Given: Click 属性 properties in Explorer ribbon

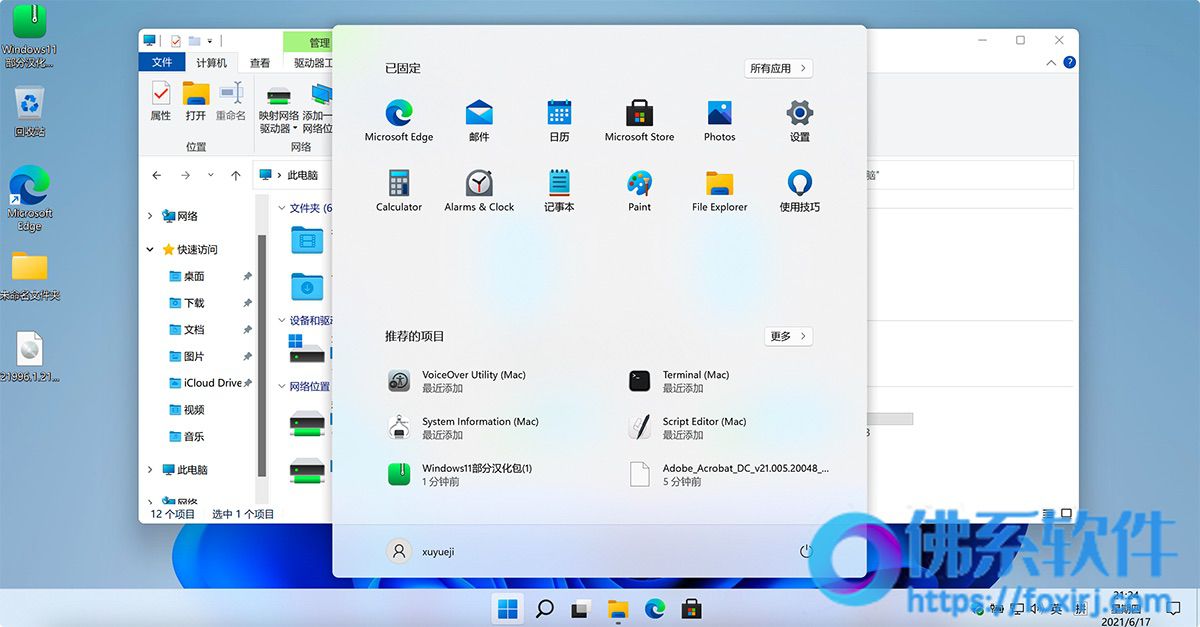Looking at the screenshot, I should [160, 102].
